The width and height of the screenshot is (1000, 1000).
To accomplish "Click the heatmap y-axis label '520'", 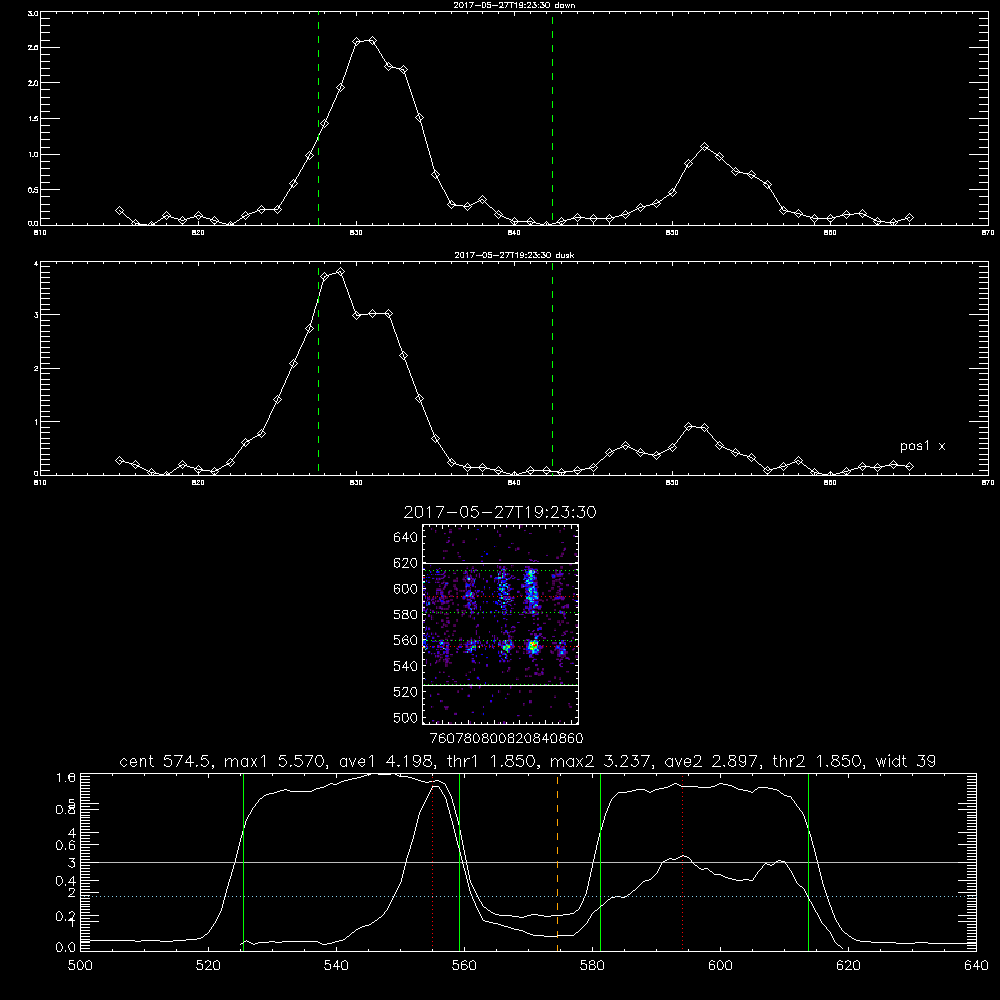I will [406, 692].
